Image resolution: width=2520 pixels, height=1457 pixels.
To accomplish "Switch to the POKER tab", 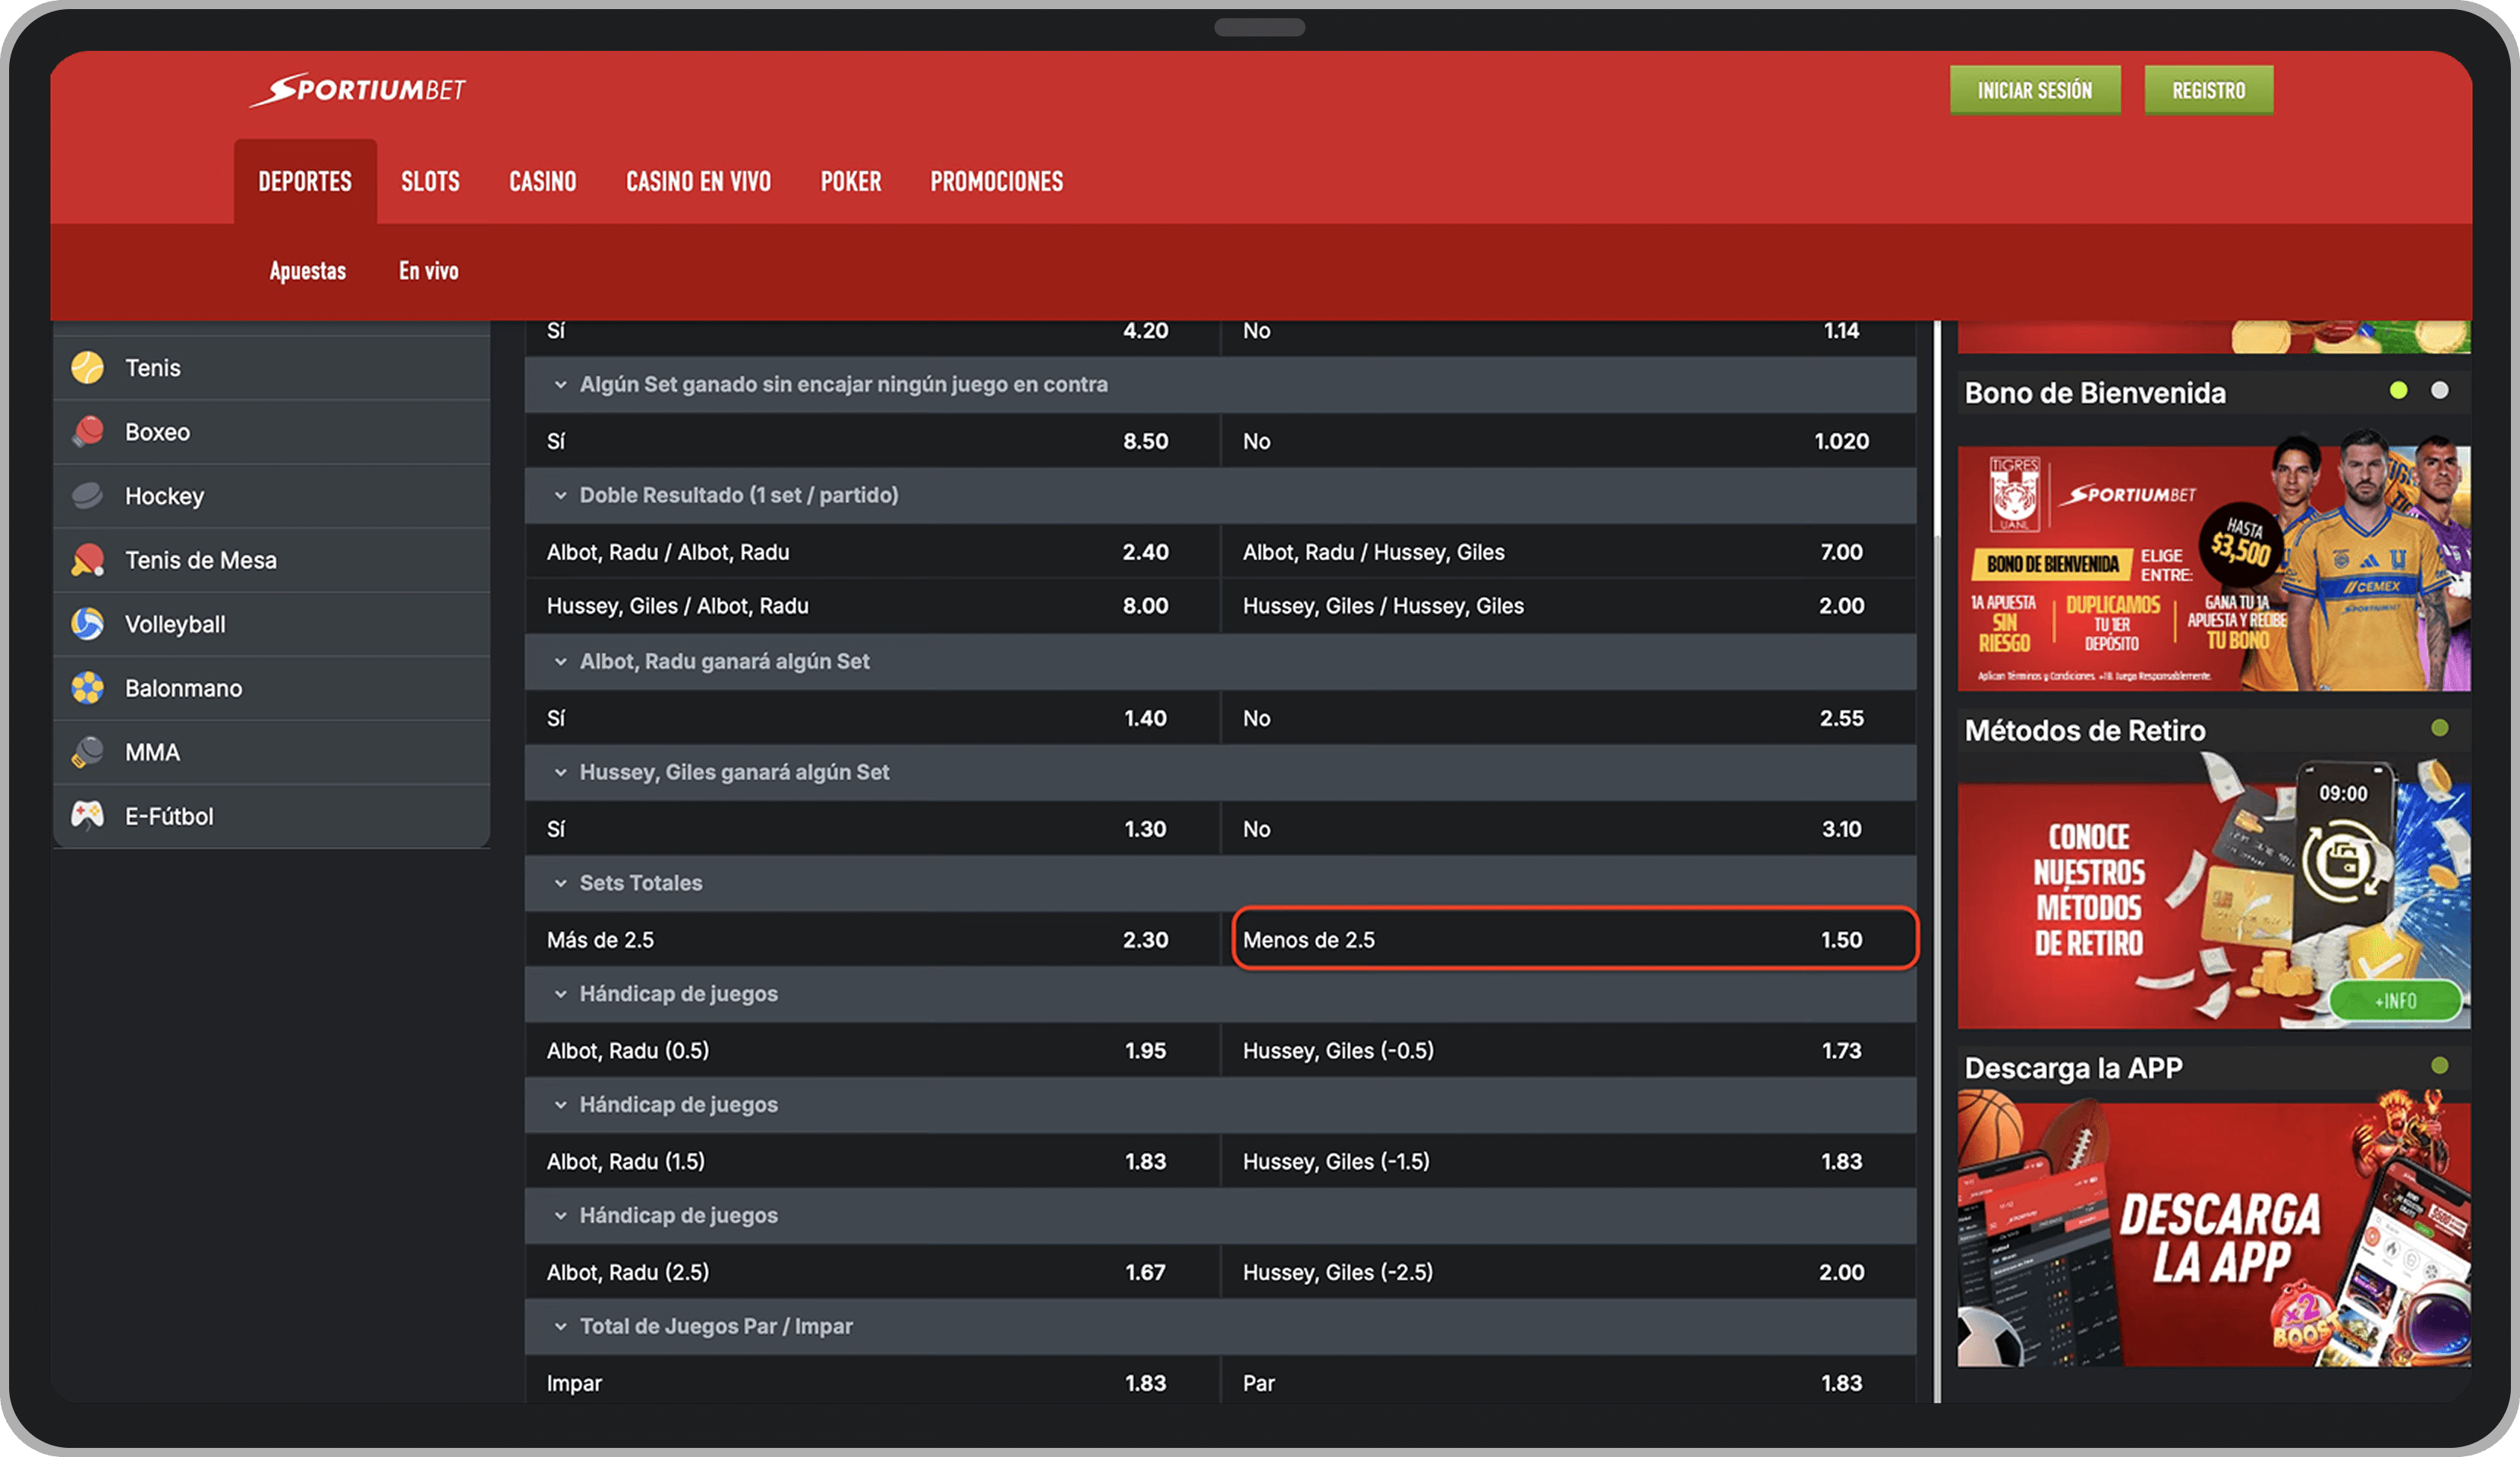I will (x=850, y=181).
